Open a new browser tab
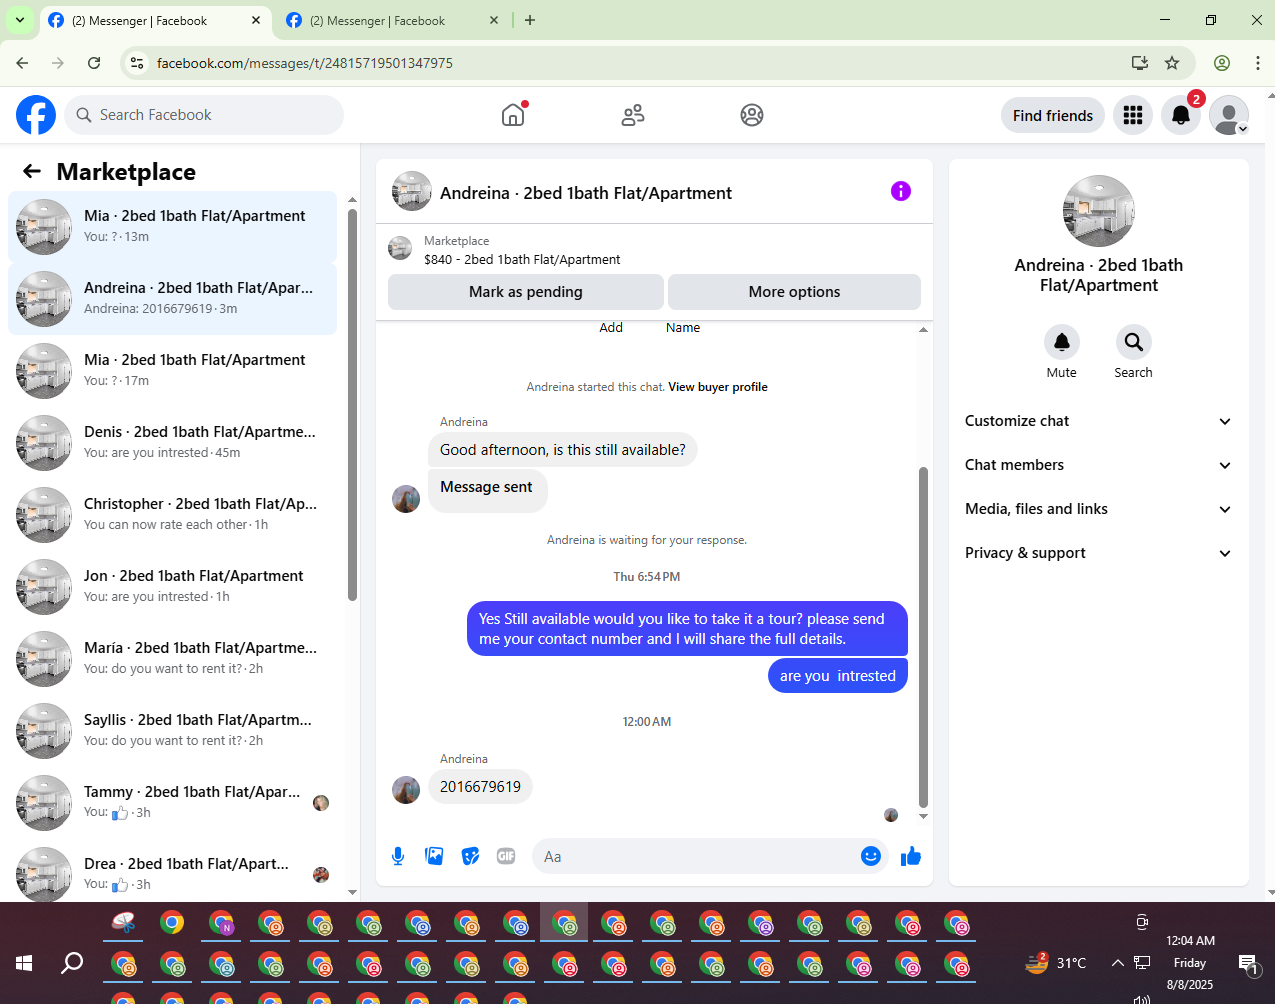Viewport: 1275px width, 1004px height. [530, 20]
